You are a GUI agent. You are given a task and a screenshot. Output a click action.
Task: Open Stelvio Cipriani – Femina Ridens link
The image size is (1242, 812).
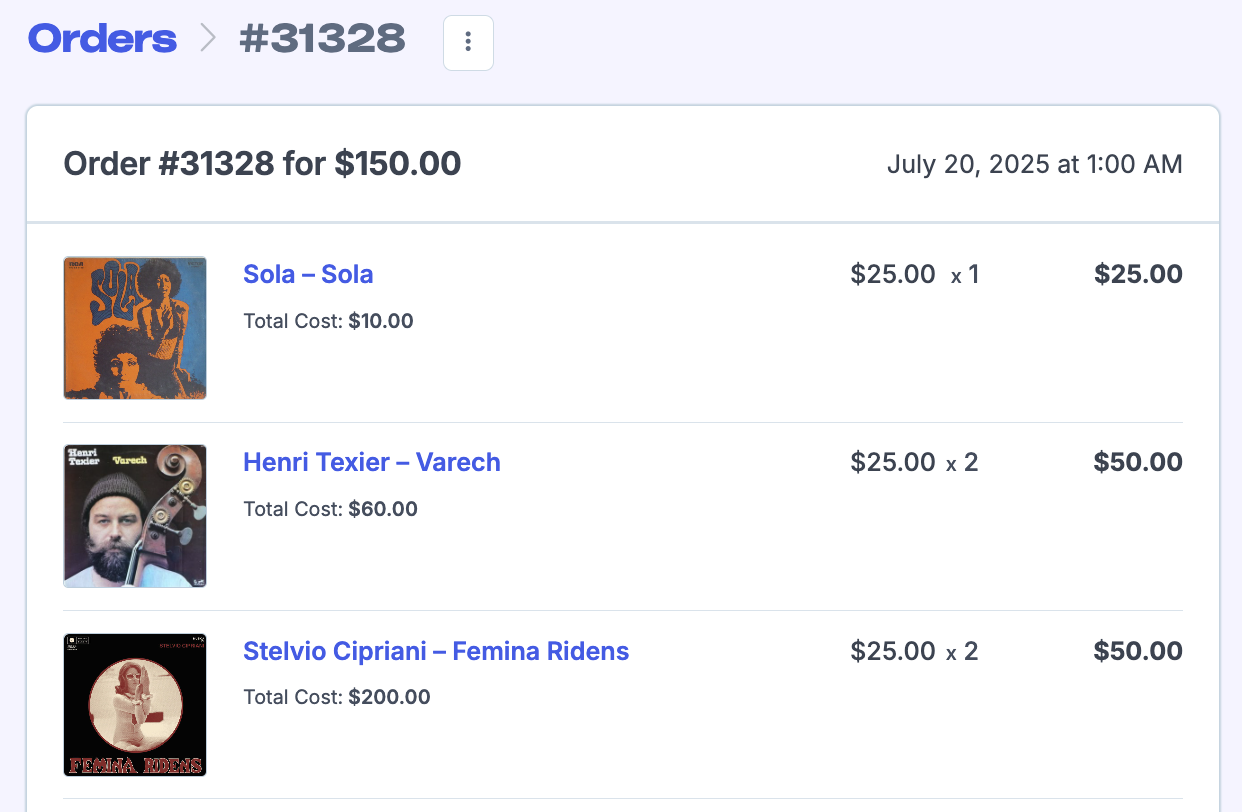click(436, 651)
